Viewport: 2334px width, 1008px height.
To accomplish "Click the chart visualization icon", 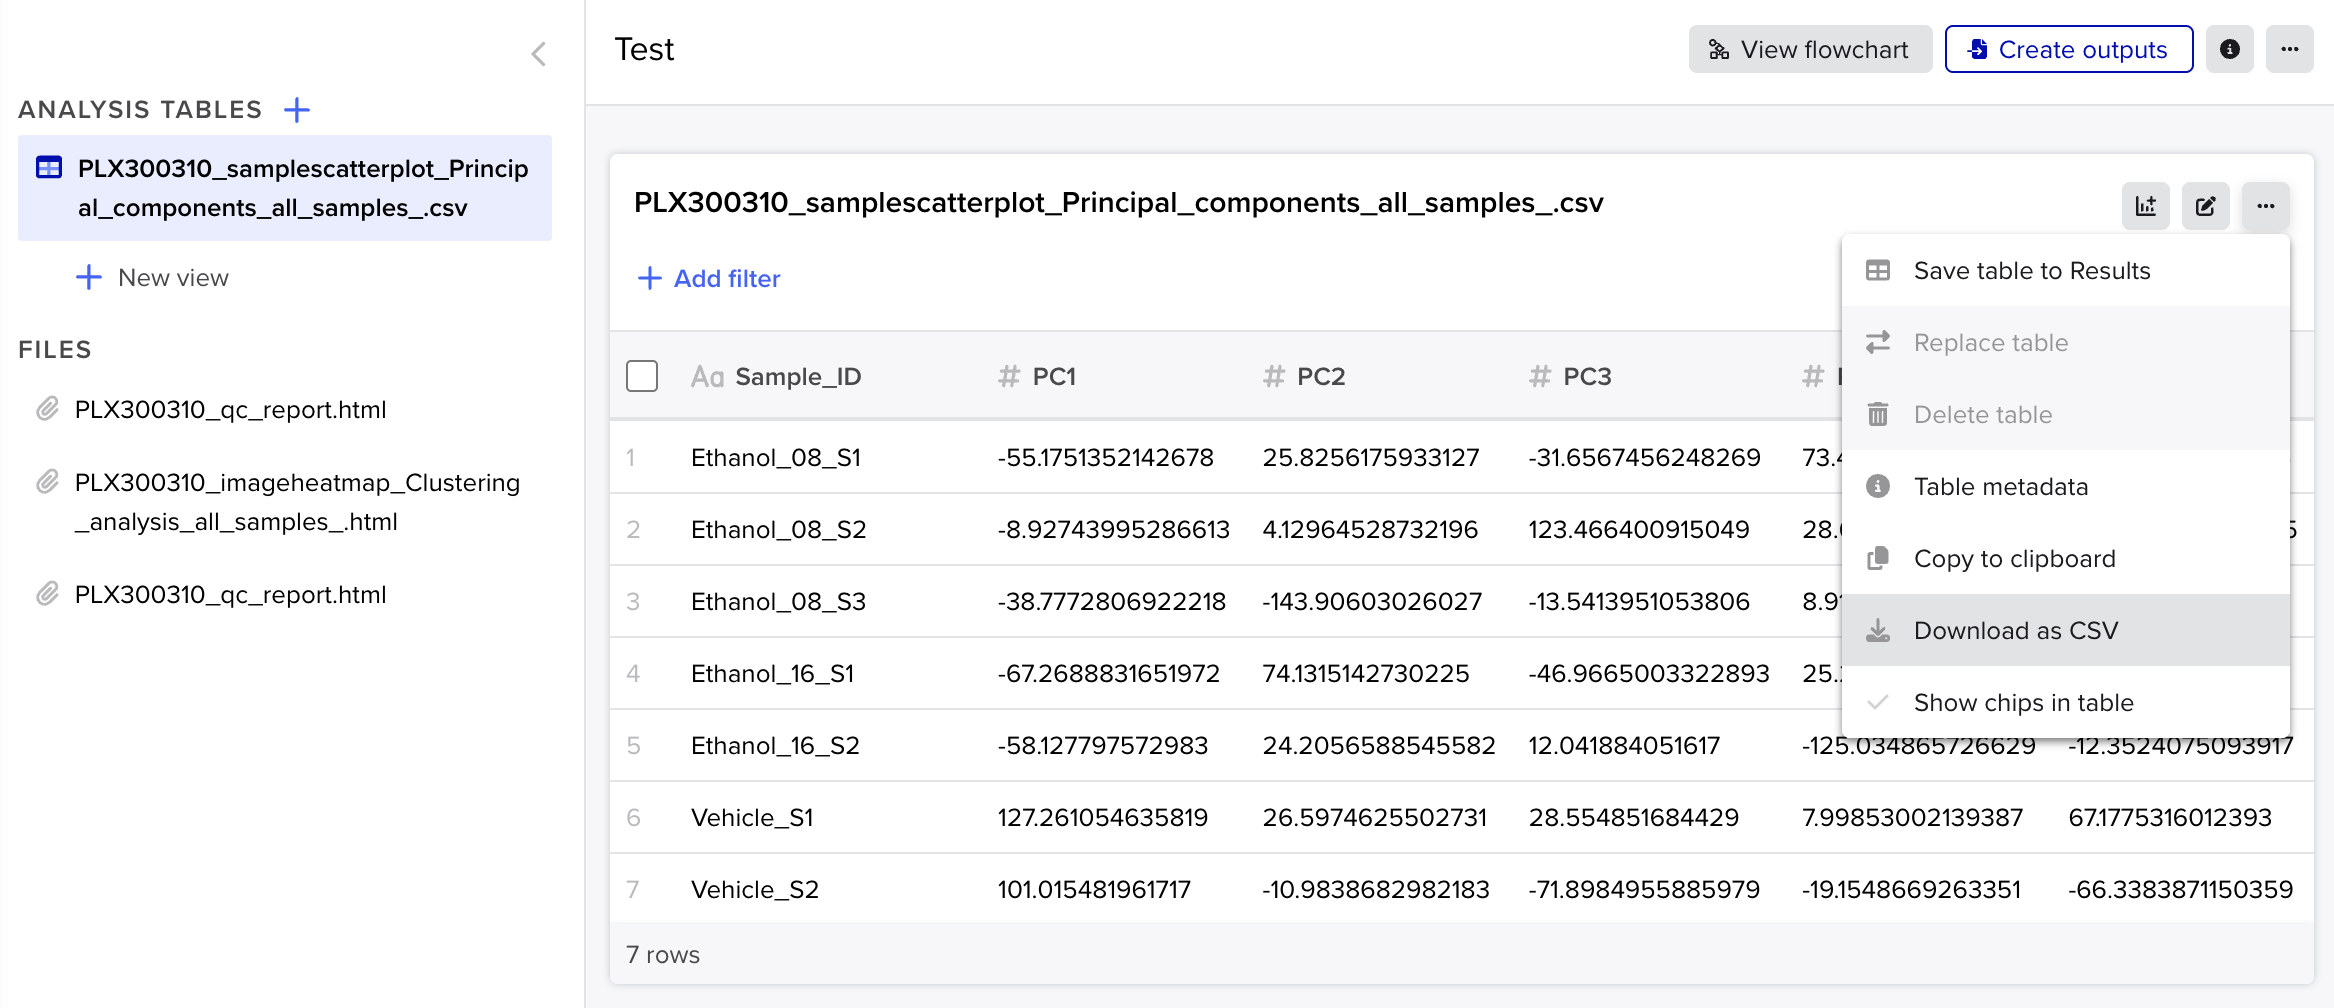I will tap(2145, 206).
